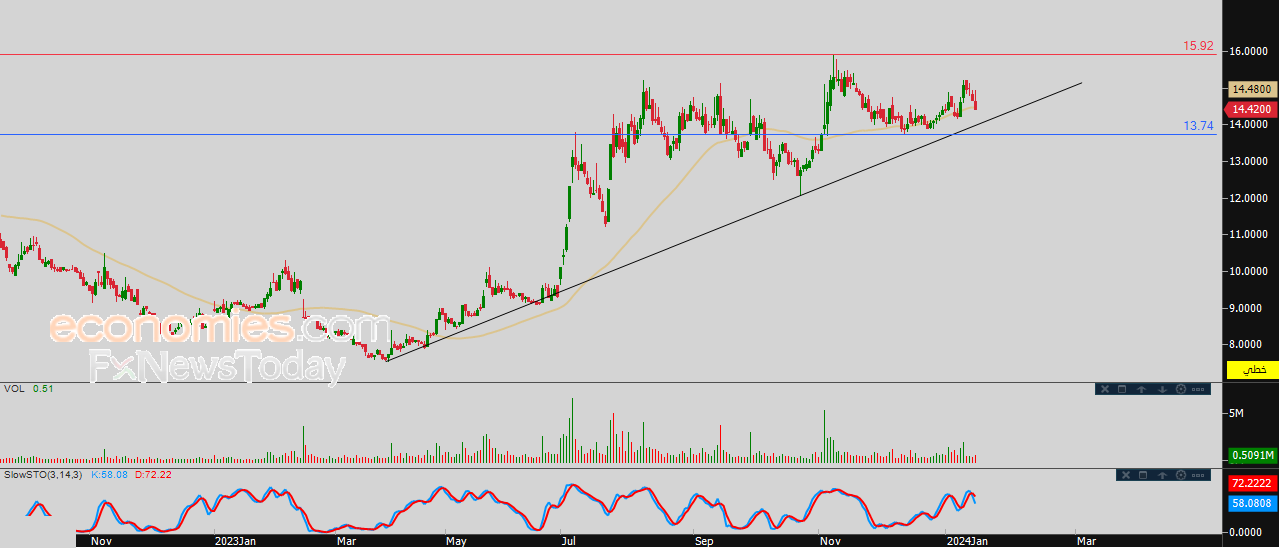Click the SlowSTO(3,14,3) indicator label
1279x548 pixels.
[44, 475]
